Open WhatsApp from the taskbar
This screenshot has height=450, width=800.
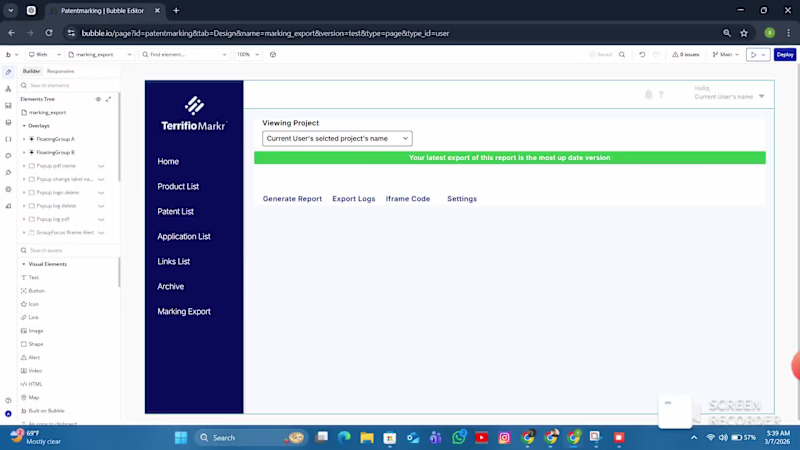[x=459, y=437]
